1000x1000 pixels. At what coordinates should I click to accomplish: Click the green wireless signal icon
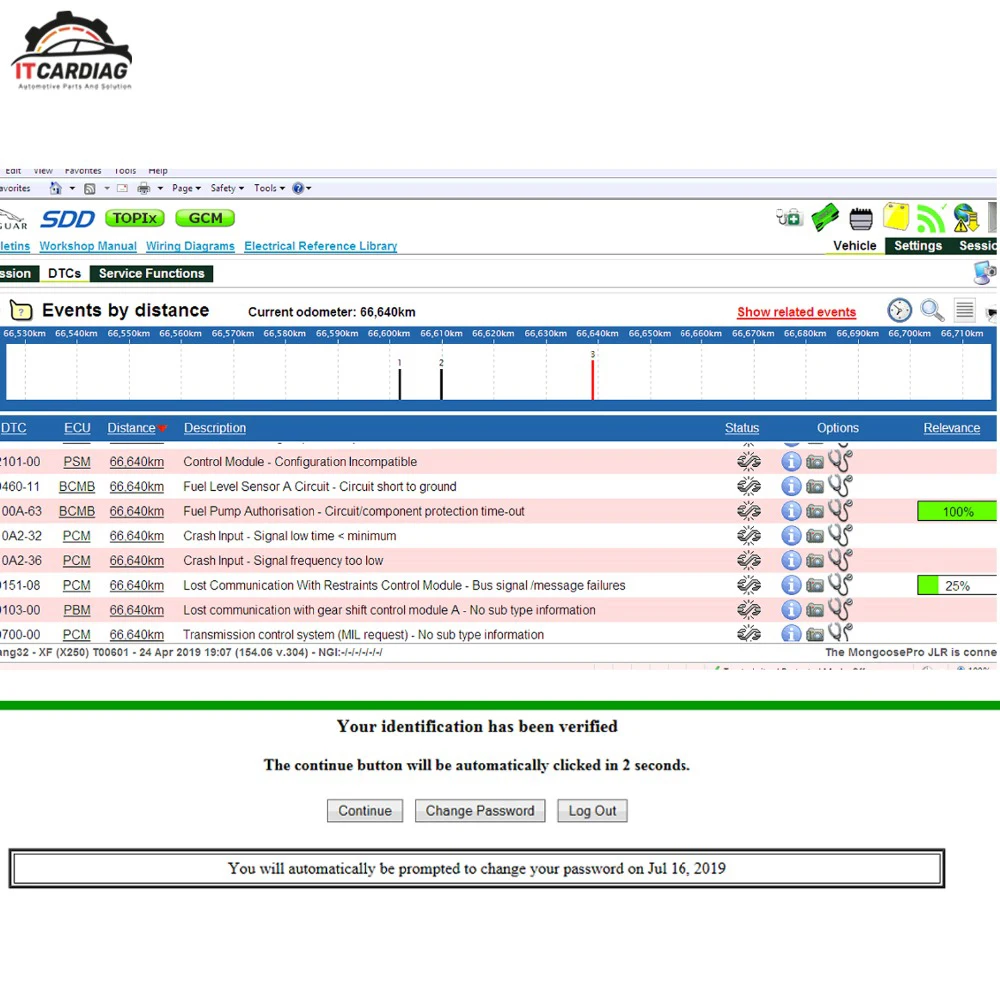point(930,218)
